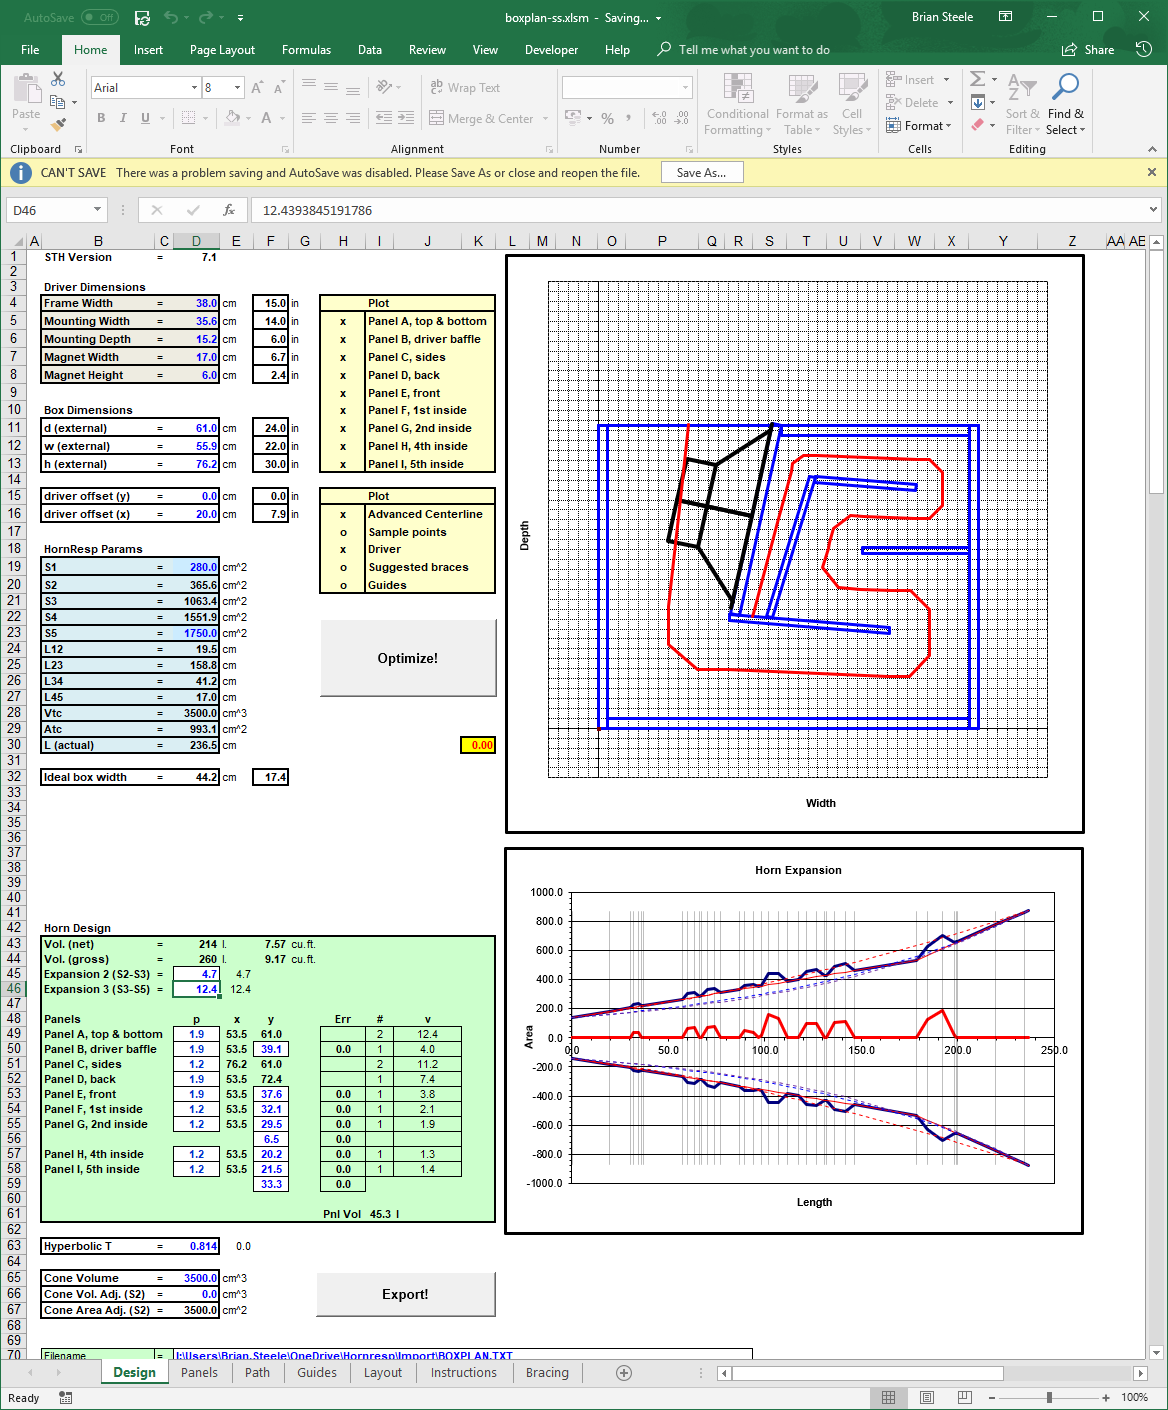Image resolution: width=1168 pixels, height=1410 pixels.
Task: Click the Comma Style icon
Action: (629, 118)
